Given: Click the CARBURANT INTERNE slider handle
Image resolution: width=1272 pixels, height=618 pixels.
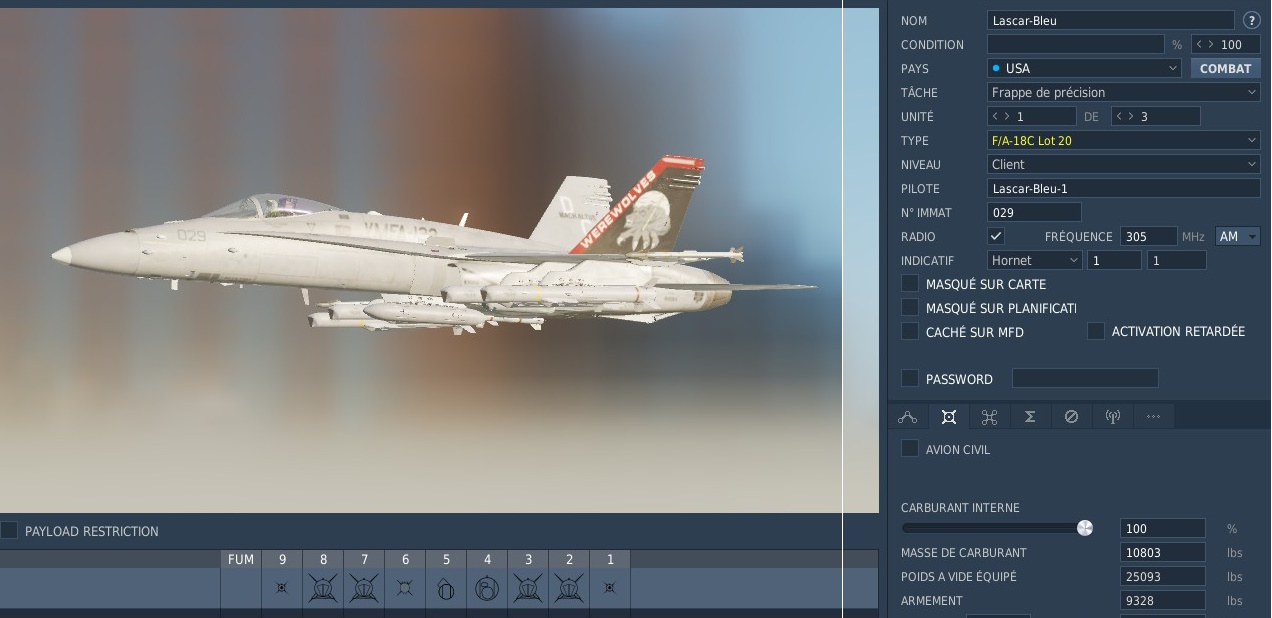Looking at the screenshot, I should 1085,528.
